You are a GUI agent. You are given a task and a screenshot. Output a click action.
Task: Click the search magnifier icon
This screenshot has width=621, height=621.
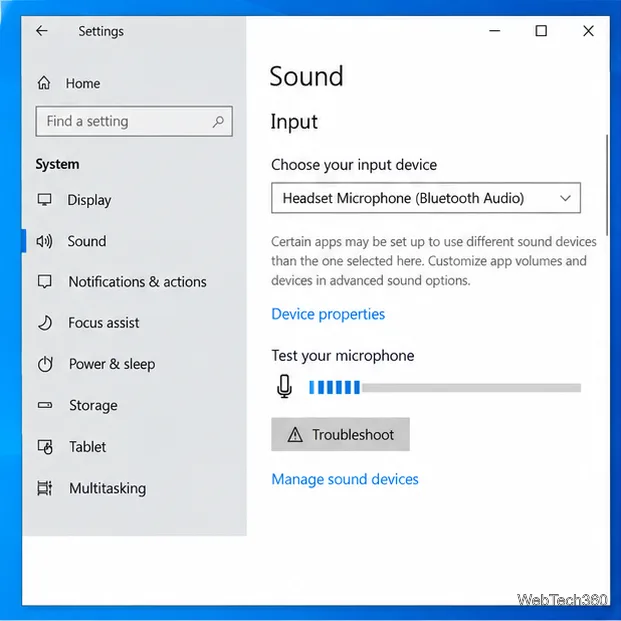coord(218,122)
